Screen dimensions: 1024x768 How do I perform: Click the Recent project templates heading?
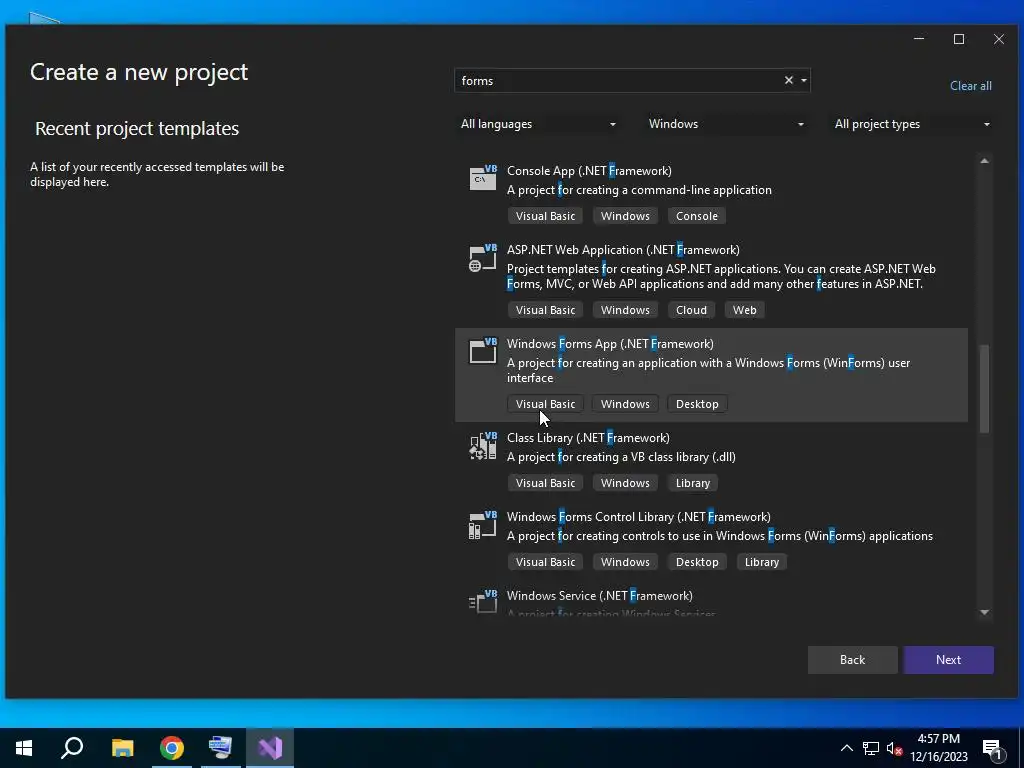(136, 129)
